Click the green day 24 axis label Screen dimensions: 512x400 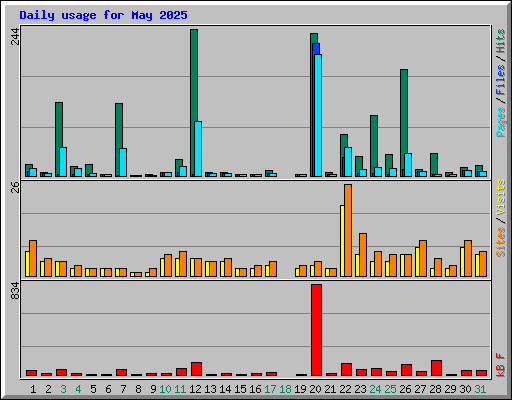(375, 389)
